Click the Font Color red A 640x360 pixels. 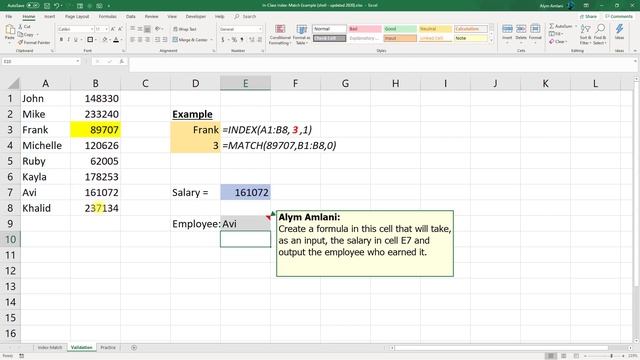(116, 40)
